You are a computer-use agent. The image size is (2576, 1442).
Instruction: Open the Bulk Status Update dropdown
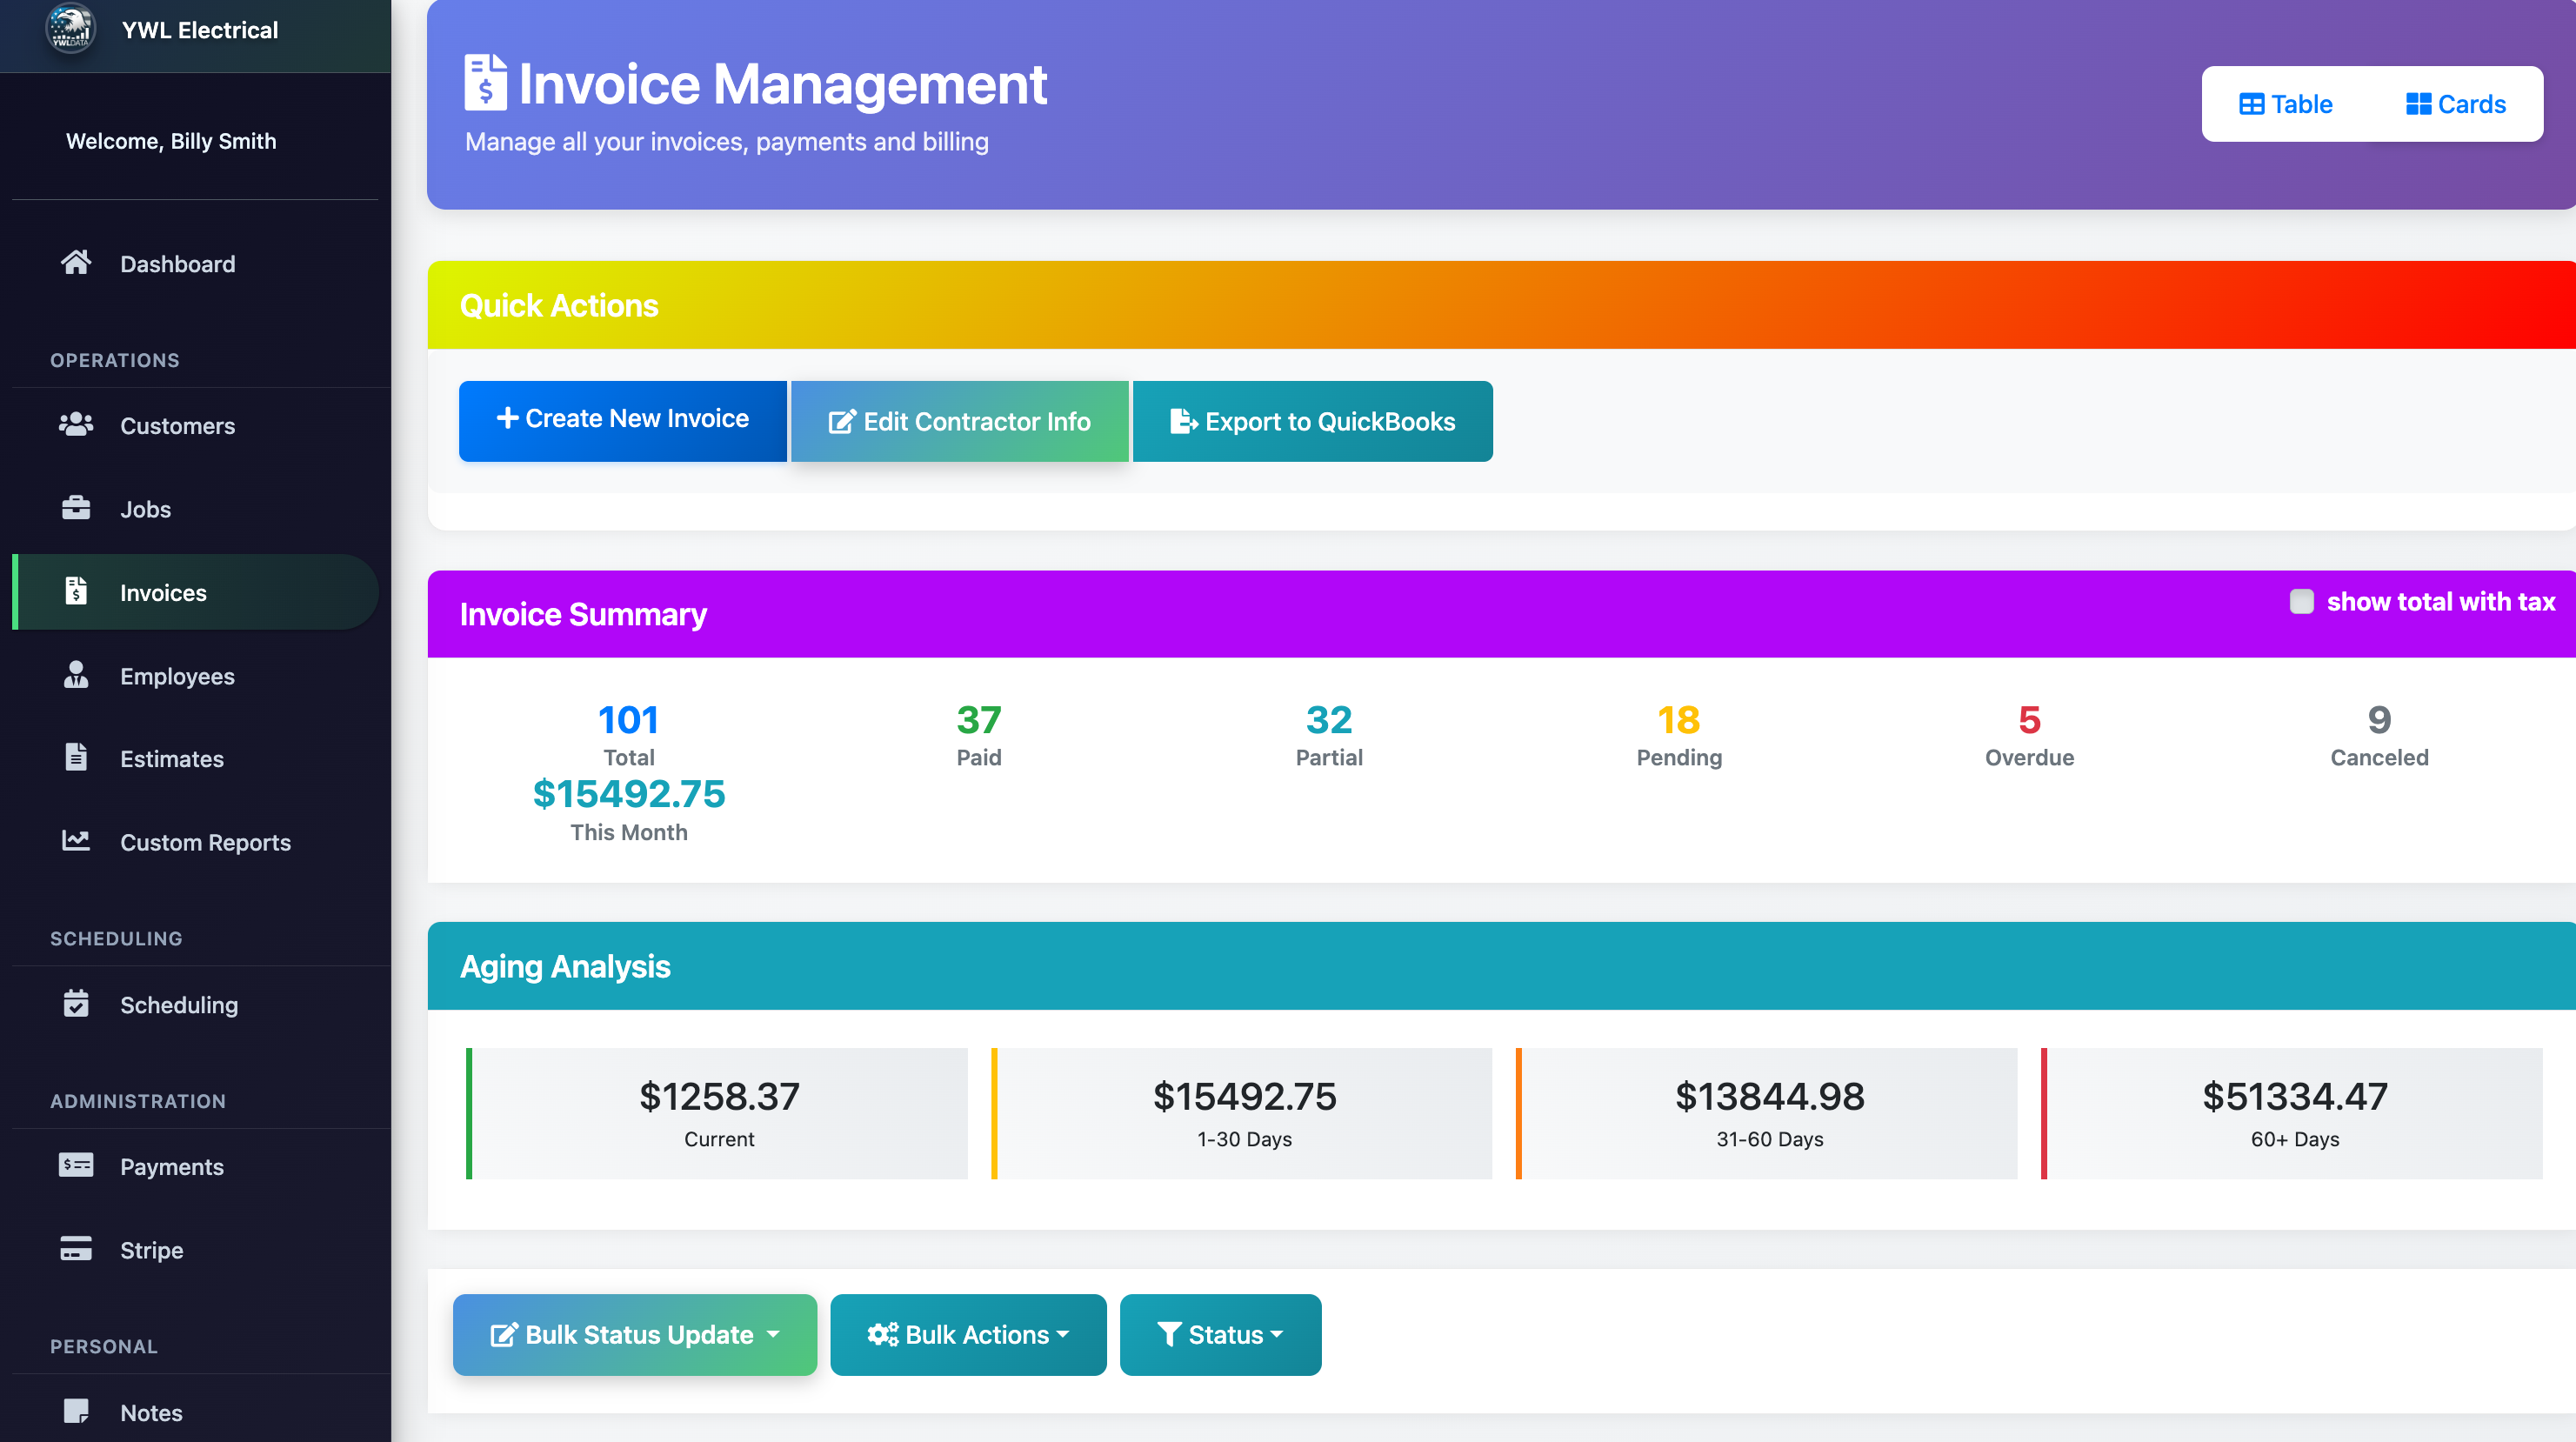pos(634,1334)
